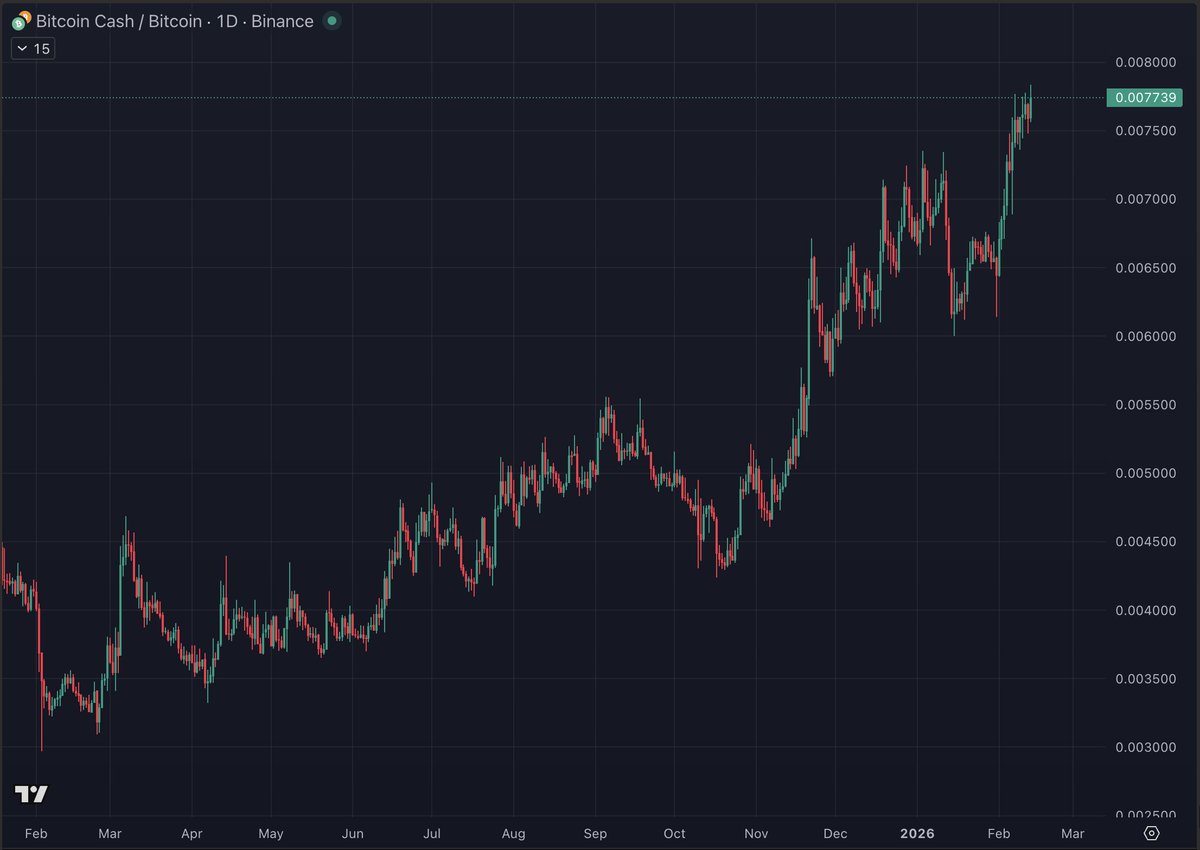Open chart settings gear at bottom right
Image resolution: width=1200 pixels, height=850 pixels.
pos(1151,833)
